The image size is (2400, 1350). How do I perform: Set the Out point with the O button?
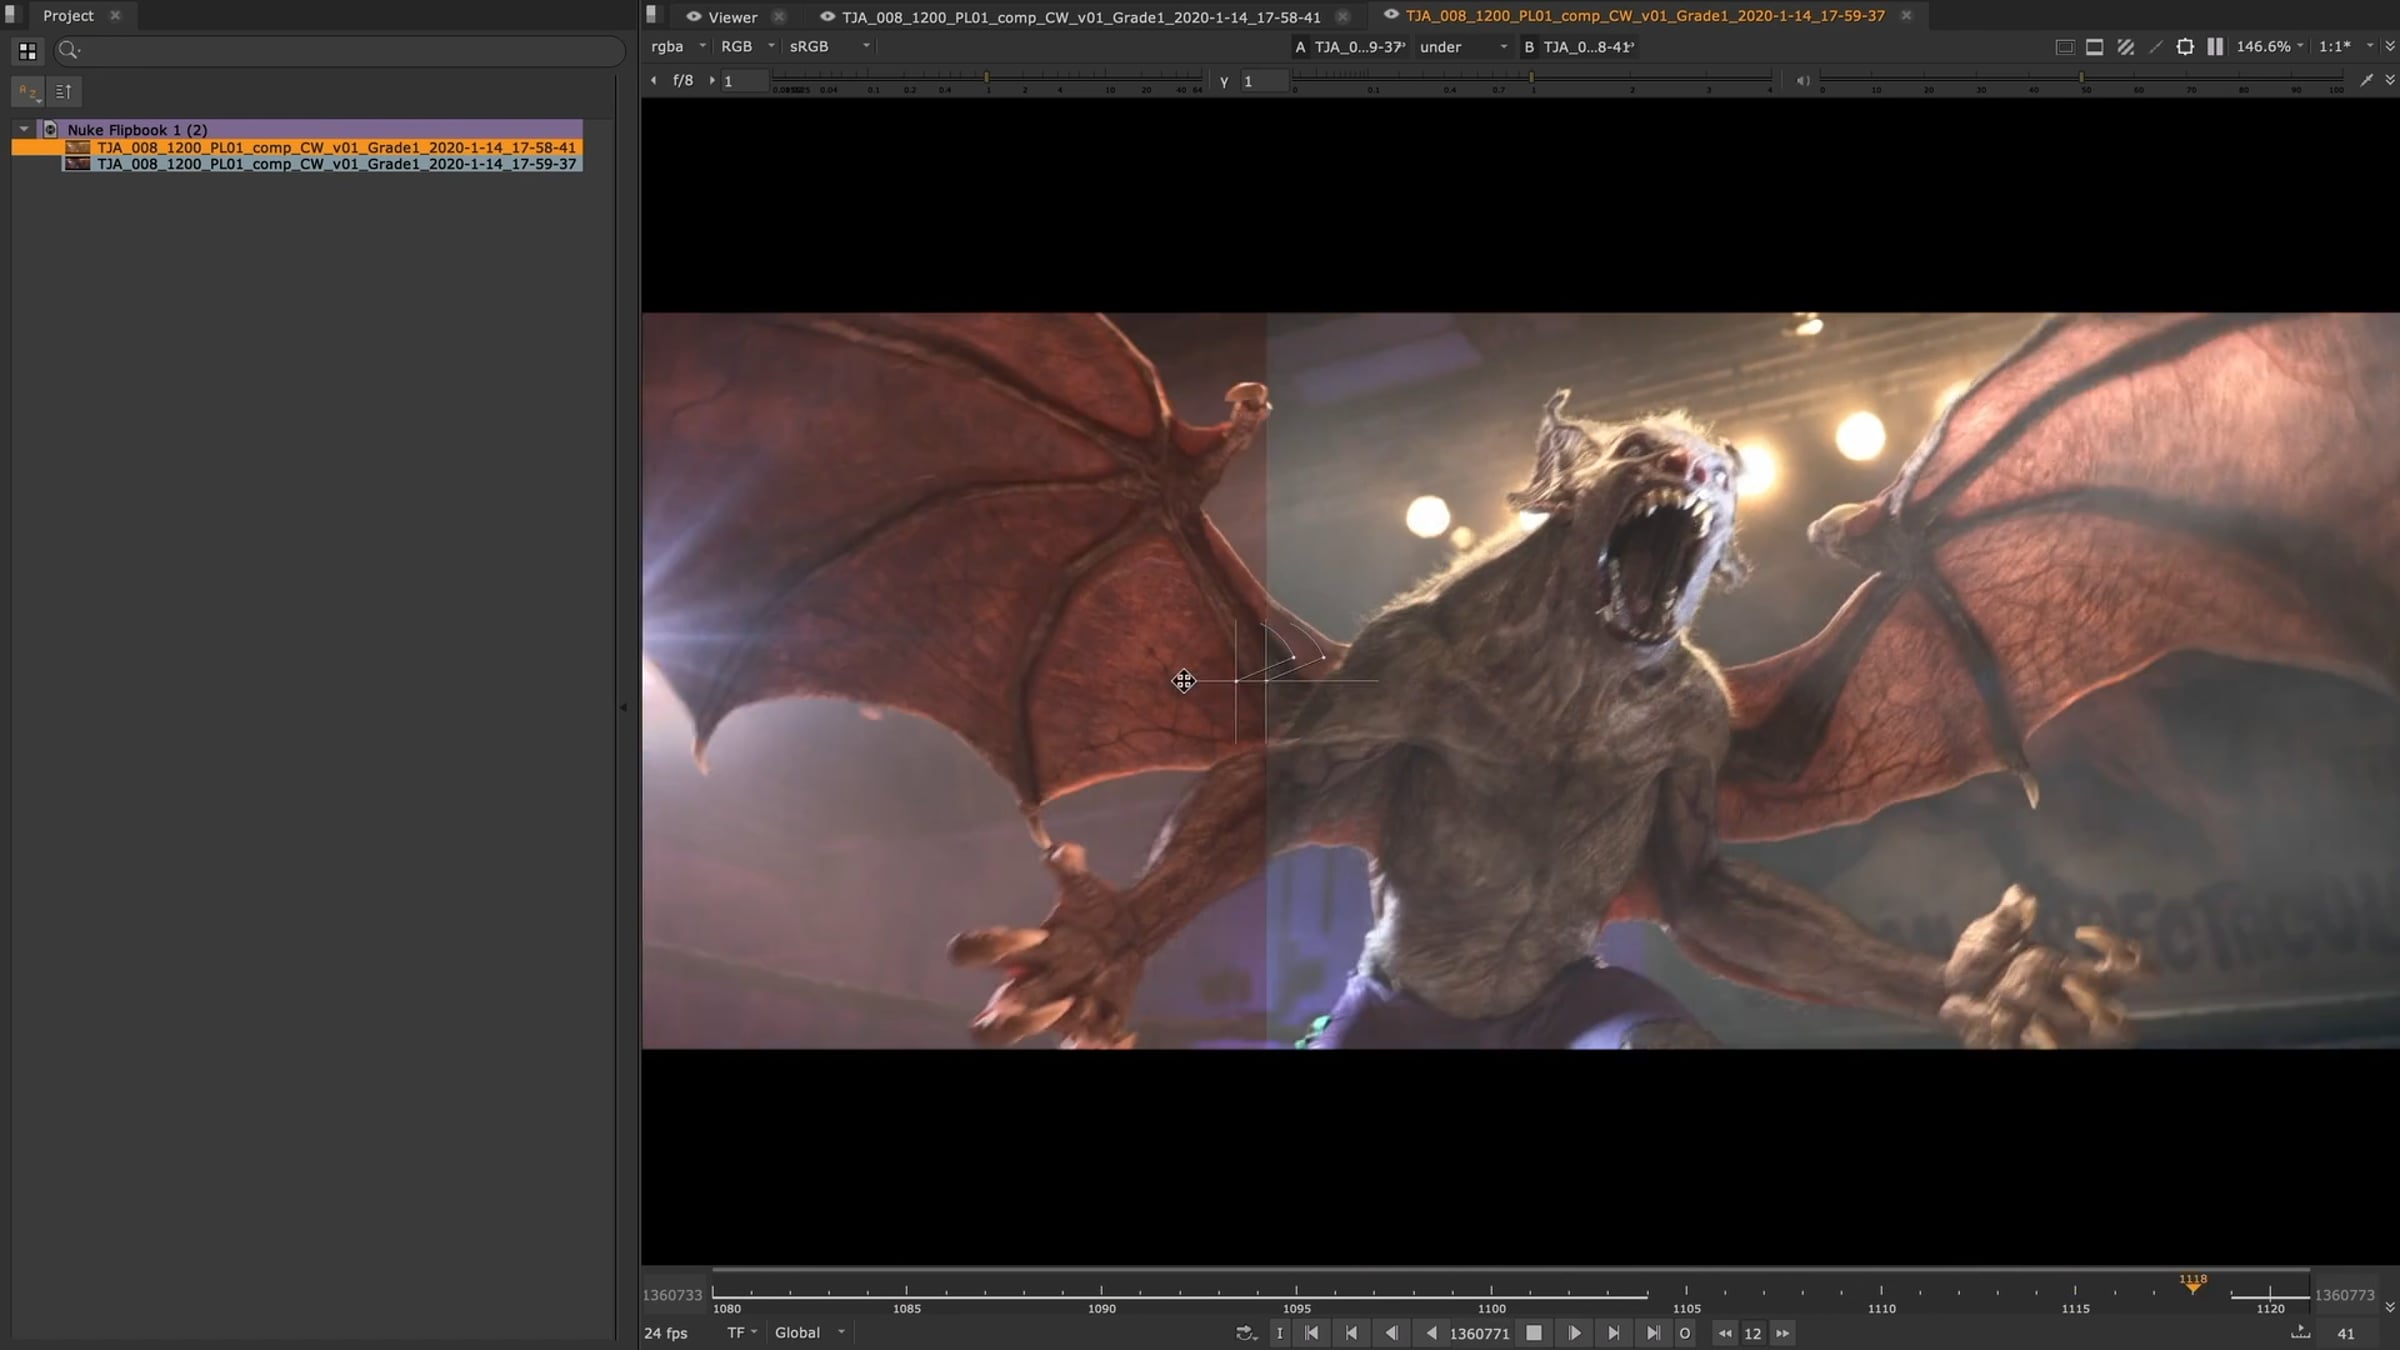[1685, 1333]
